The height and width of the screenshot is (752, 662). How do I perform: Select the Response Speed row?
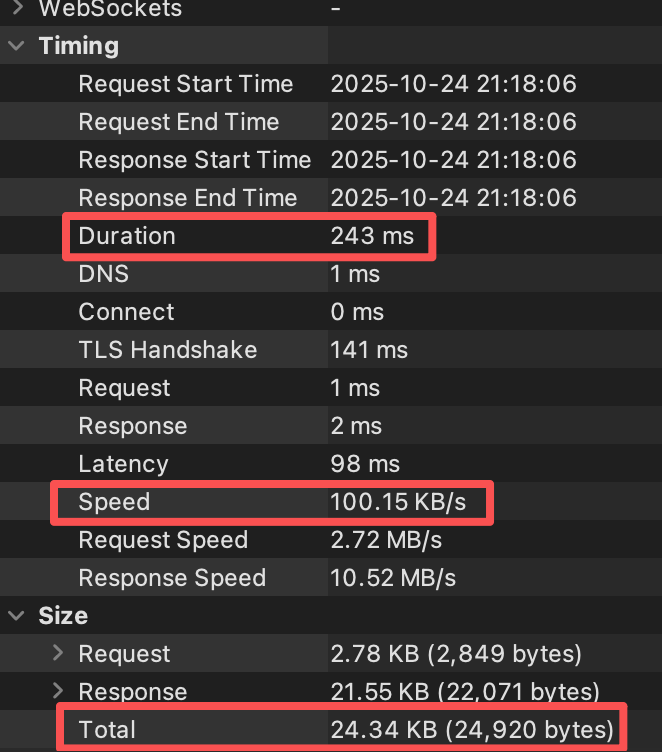point(172,578)
